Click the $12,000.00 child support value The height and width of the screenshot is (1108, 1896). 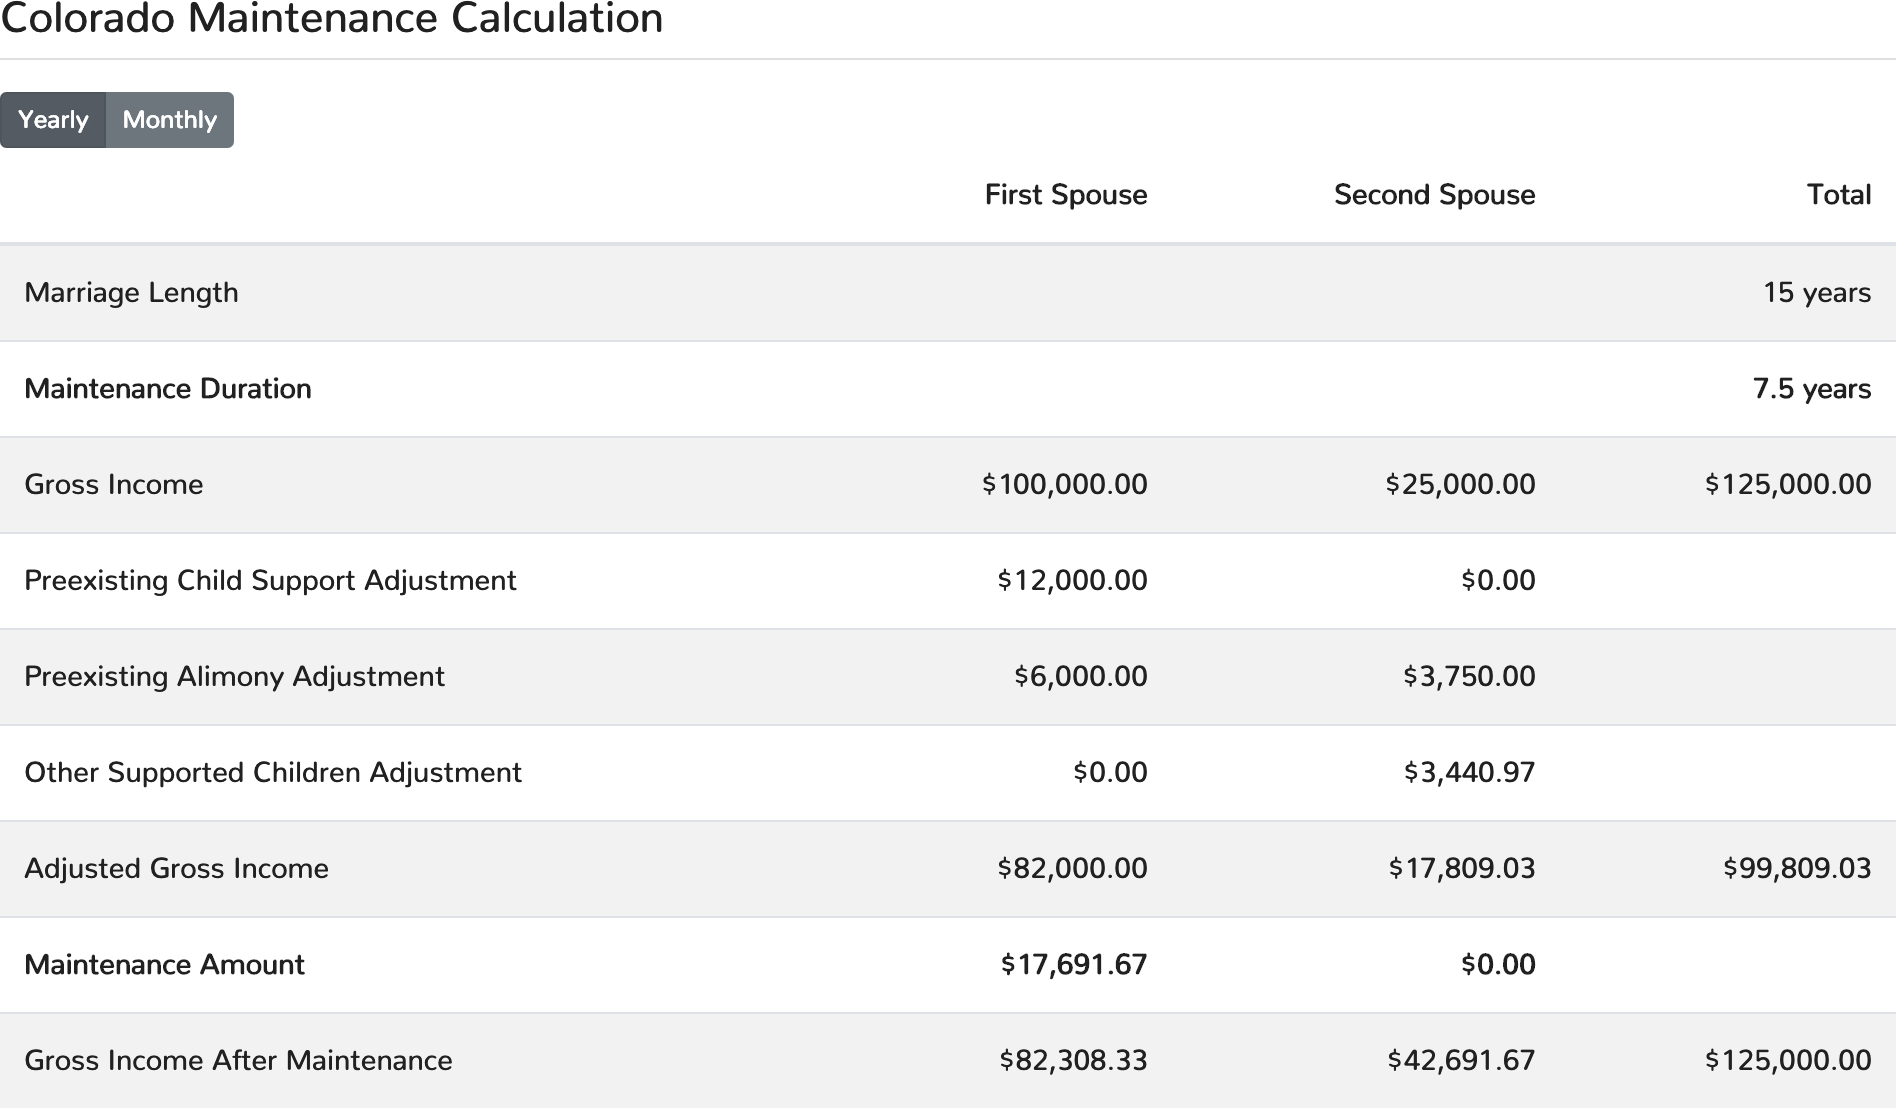(x=1071, y=581)
